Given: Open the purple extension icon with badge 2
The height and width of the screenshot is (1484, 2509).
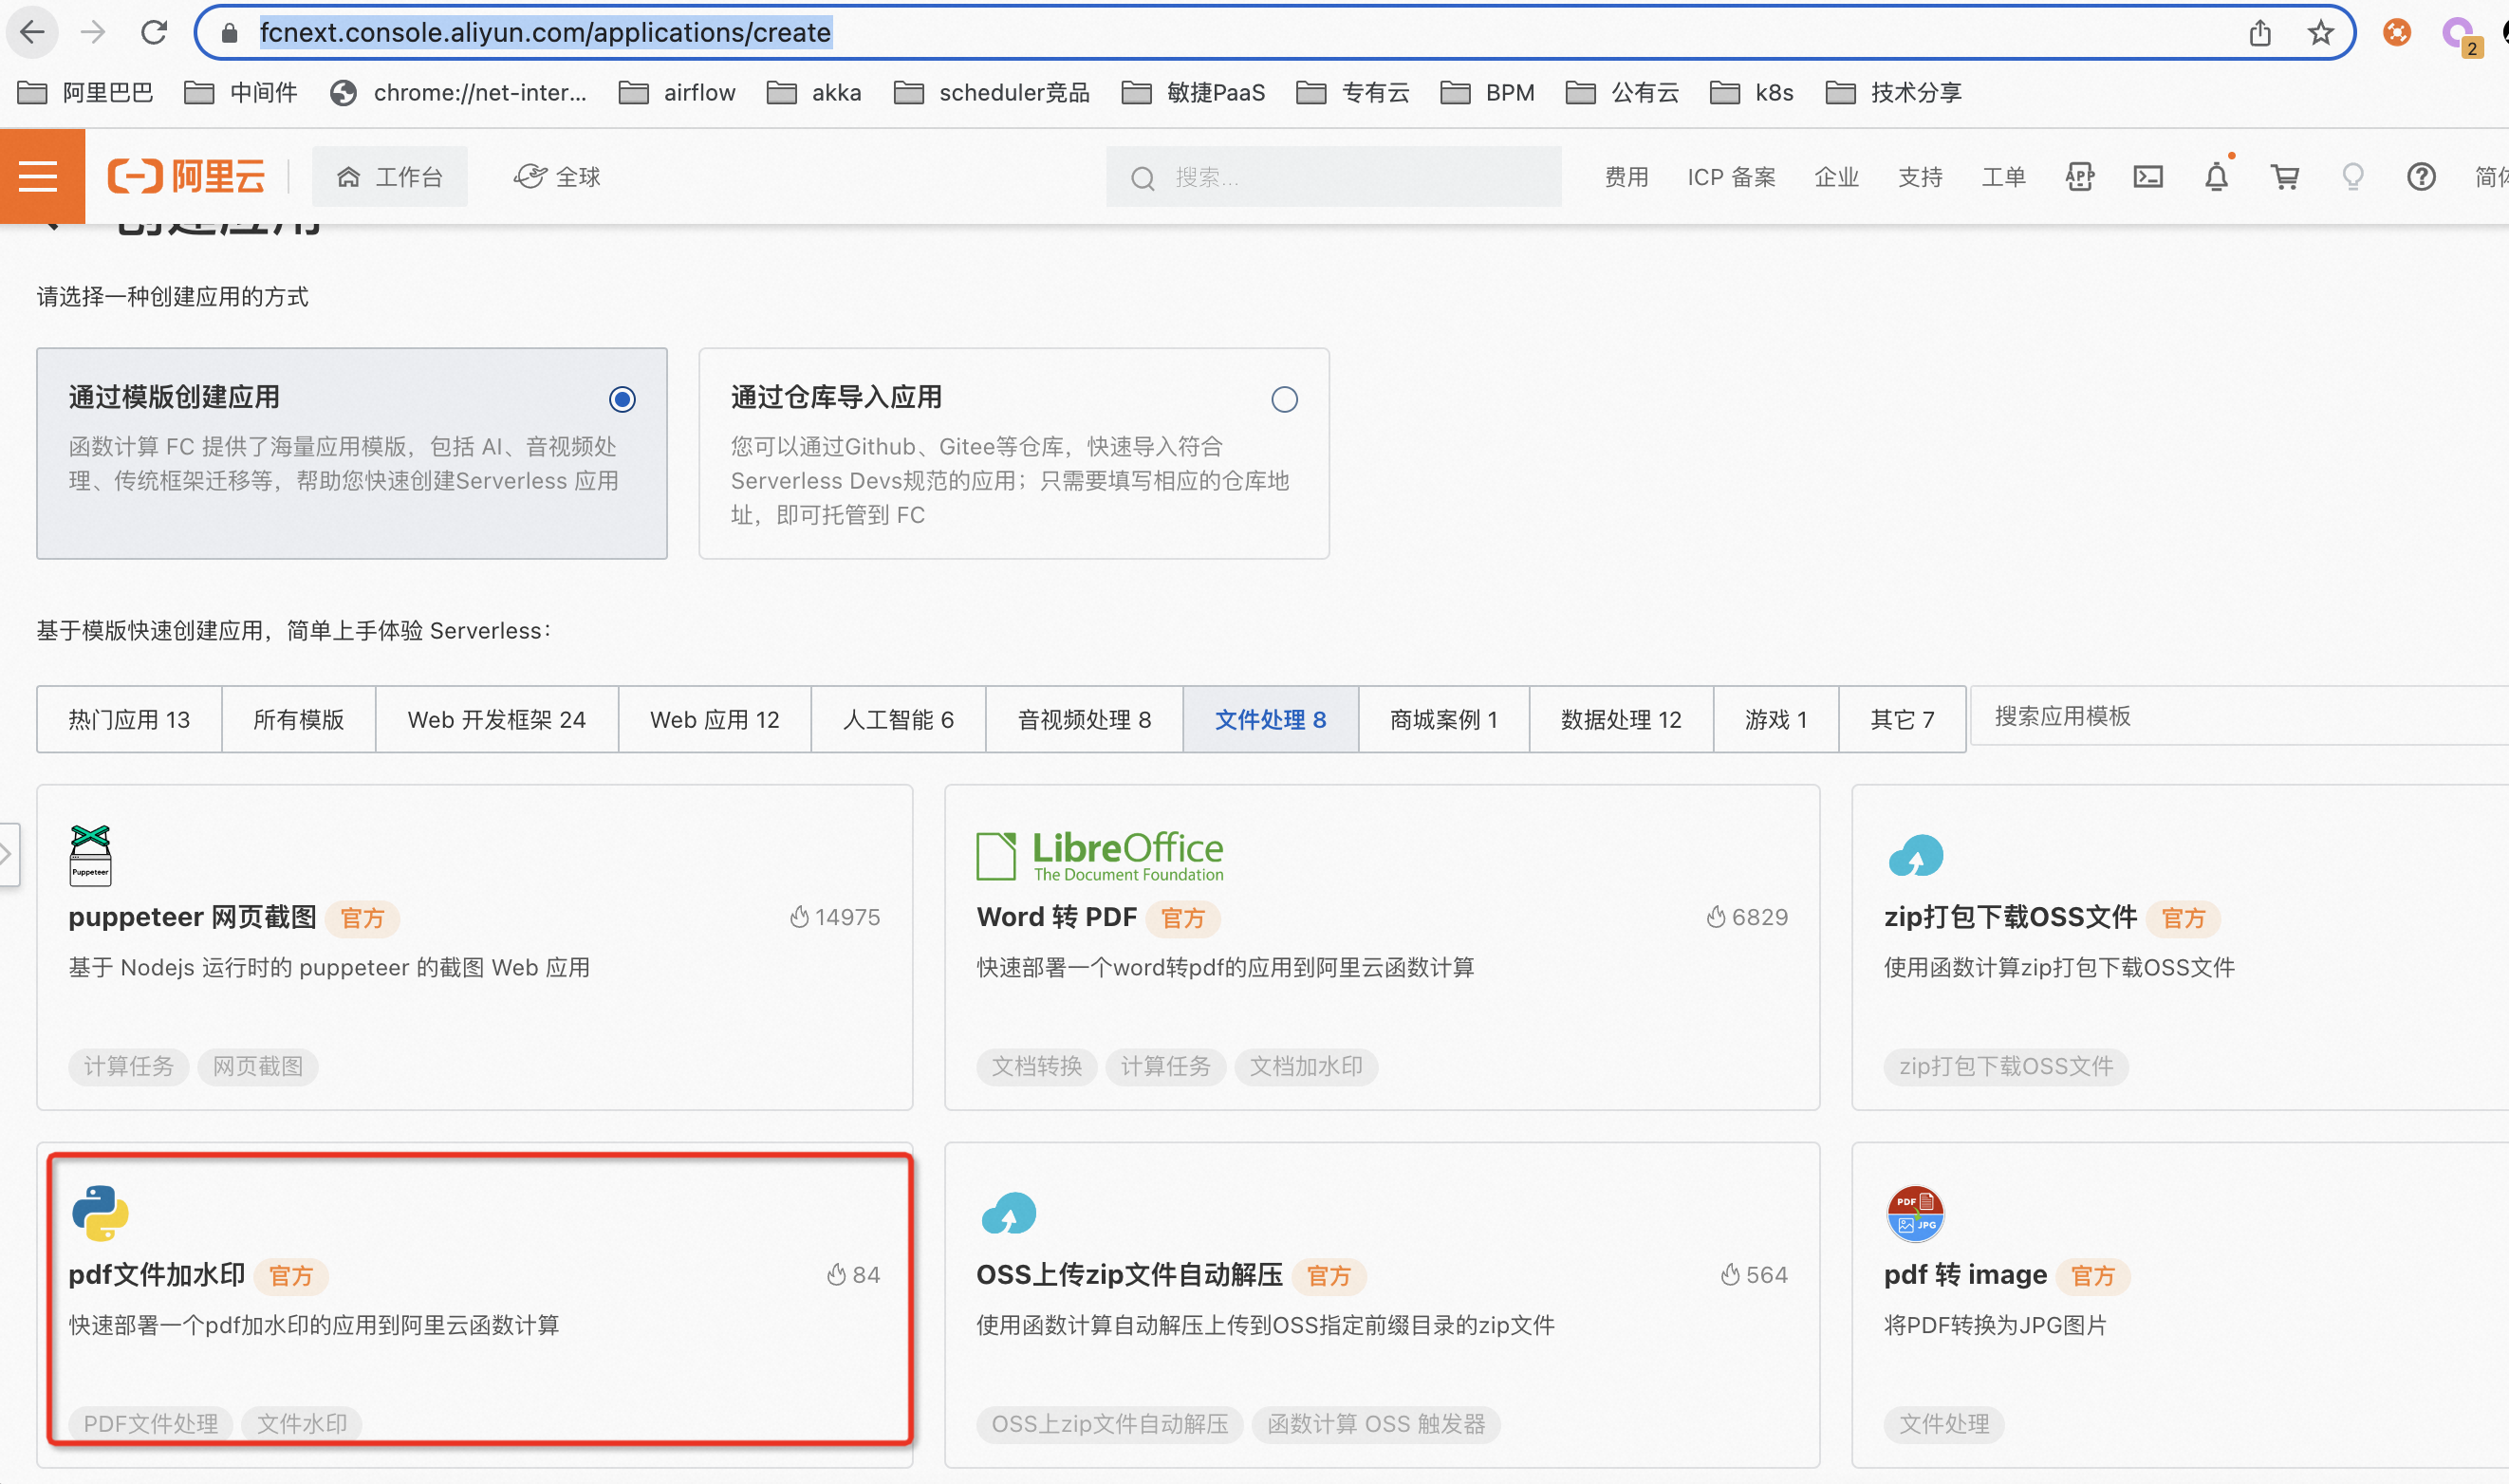Looking at the screenshot, I should 2460,35.
